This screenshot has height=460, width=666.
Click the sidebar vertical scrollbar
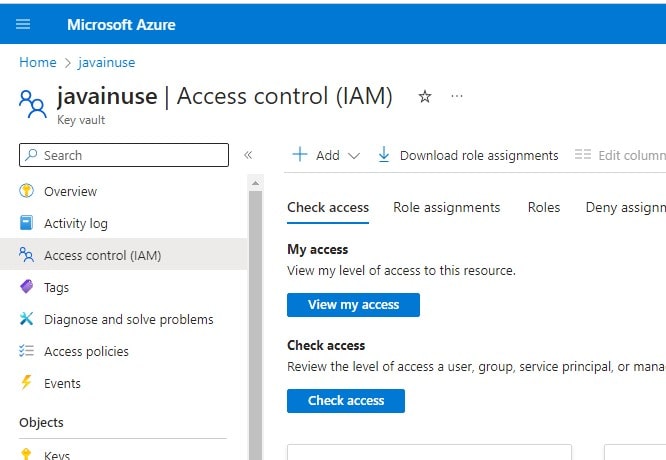point(255,325)
